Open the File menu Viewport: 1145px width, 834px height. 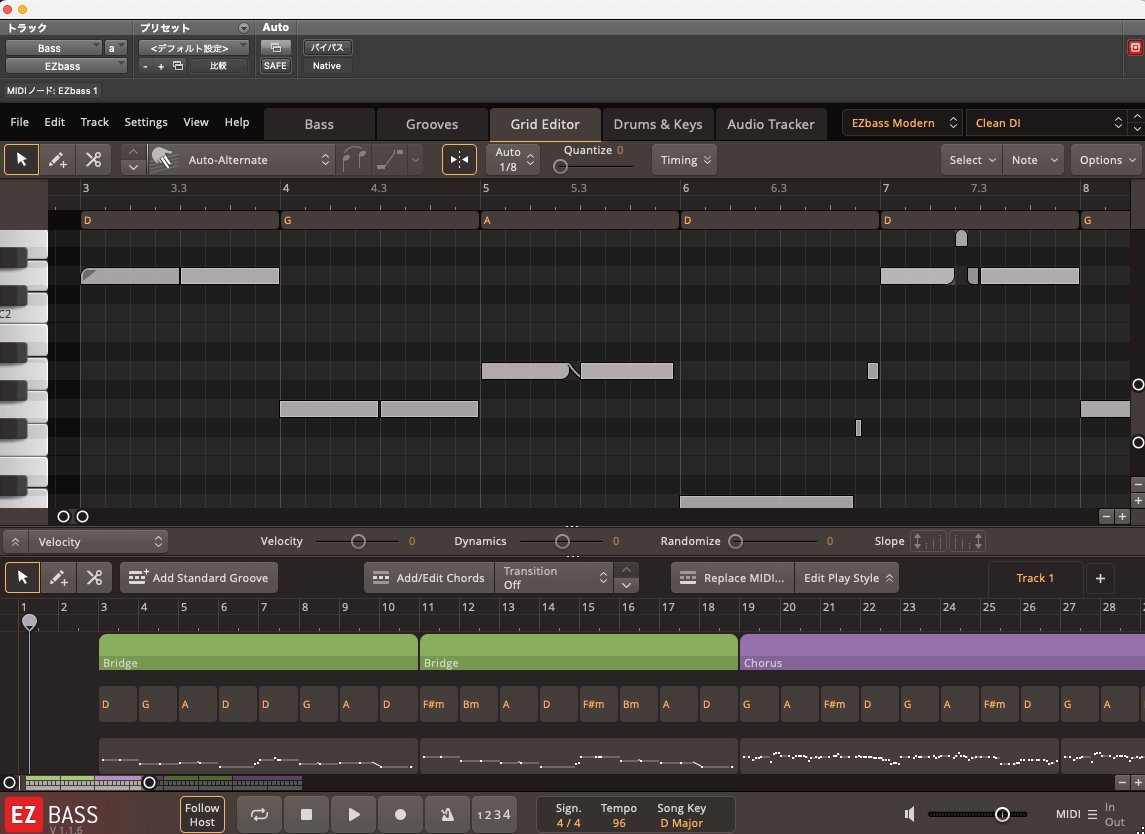(x=20, y=122)
